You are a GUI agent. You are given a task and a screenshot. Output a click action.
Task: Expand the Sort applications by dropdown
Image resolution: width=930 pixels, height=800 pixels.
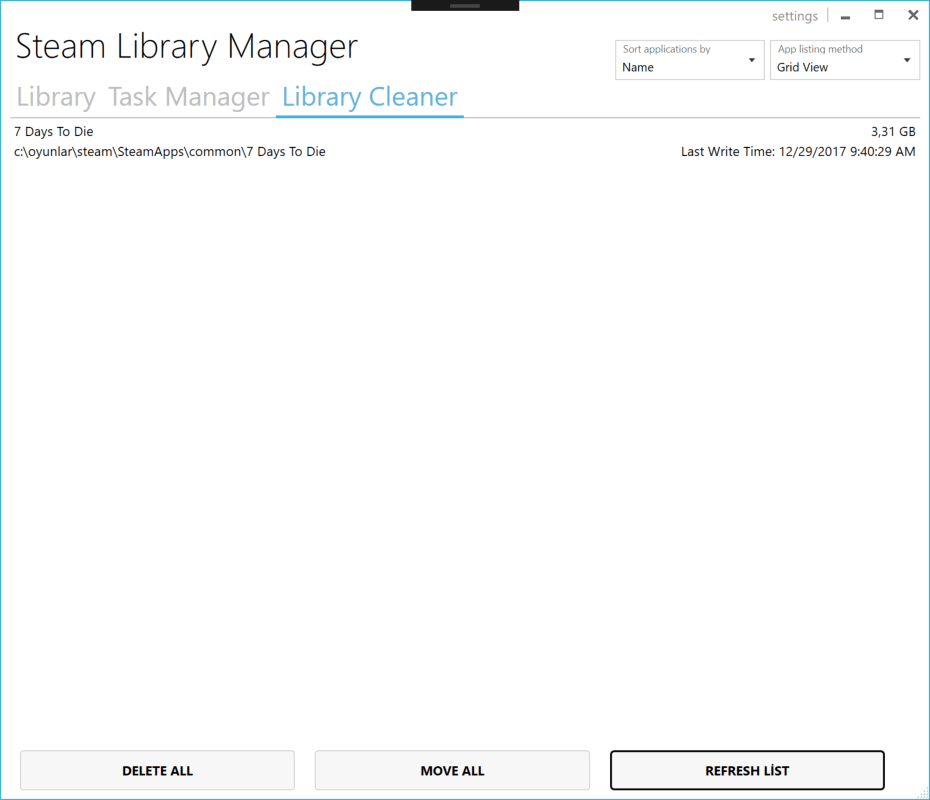tap(690, 60)
